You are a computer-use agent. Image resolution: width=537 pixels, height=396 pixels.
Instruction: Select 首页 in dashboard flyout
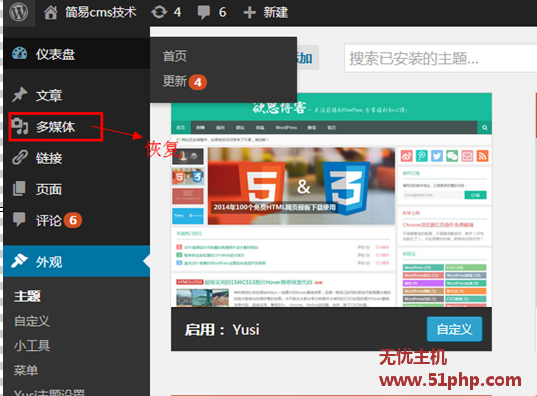175,56
